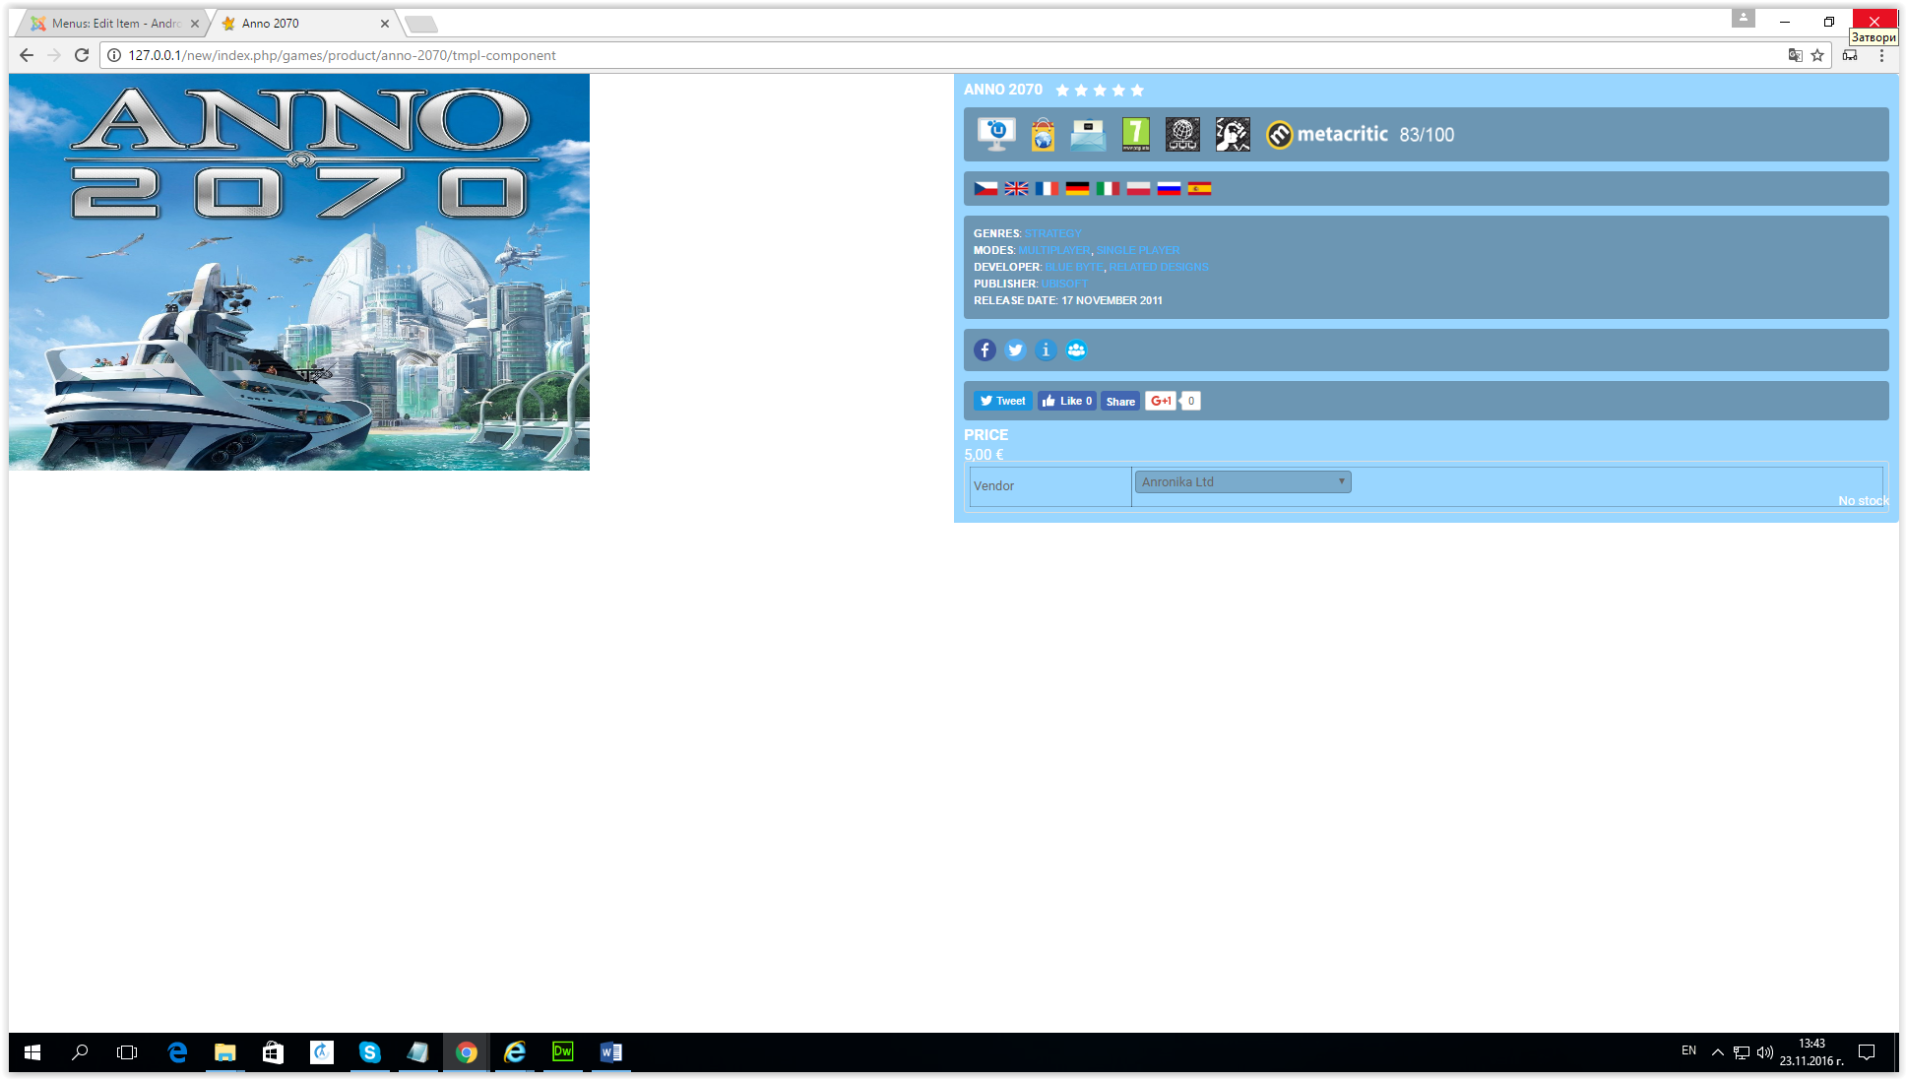Click the Facebook Like button
The width and height of the screenshot is (1906, 1080).
[x=1066, y=401]
